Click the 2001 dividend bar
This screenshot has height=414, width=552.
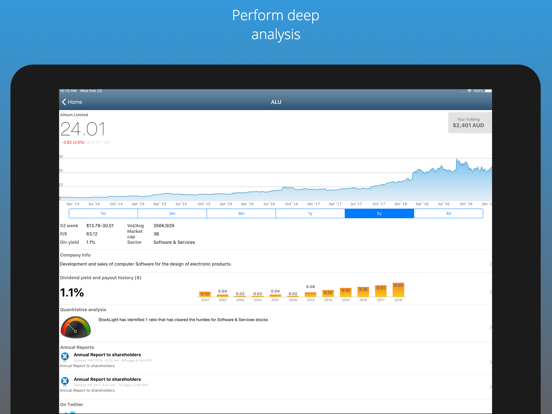click(x=205, y=294)
